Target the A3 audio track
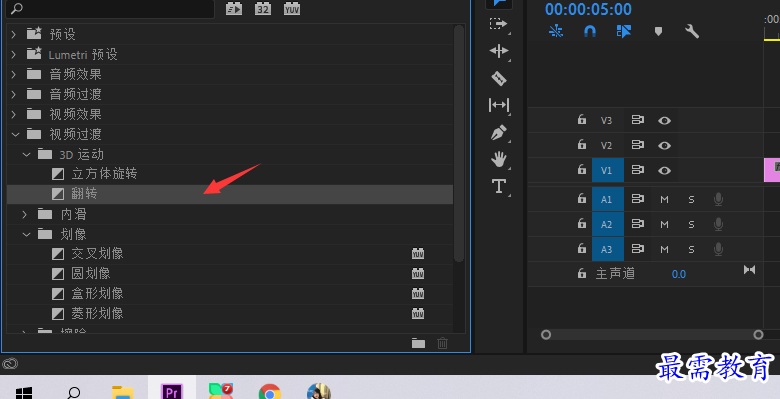This screenshot has width=780, height=399. [608, 249]
